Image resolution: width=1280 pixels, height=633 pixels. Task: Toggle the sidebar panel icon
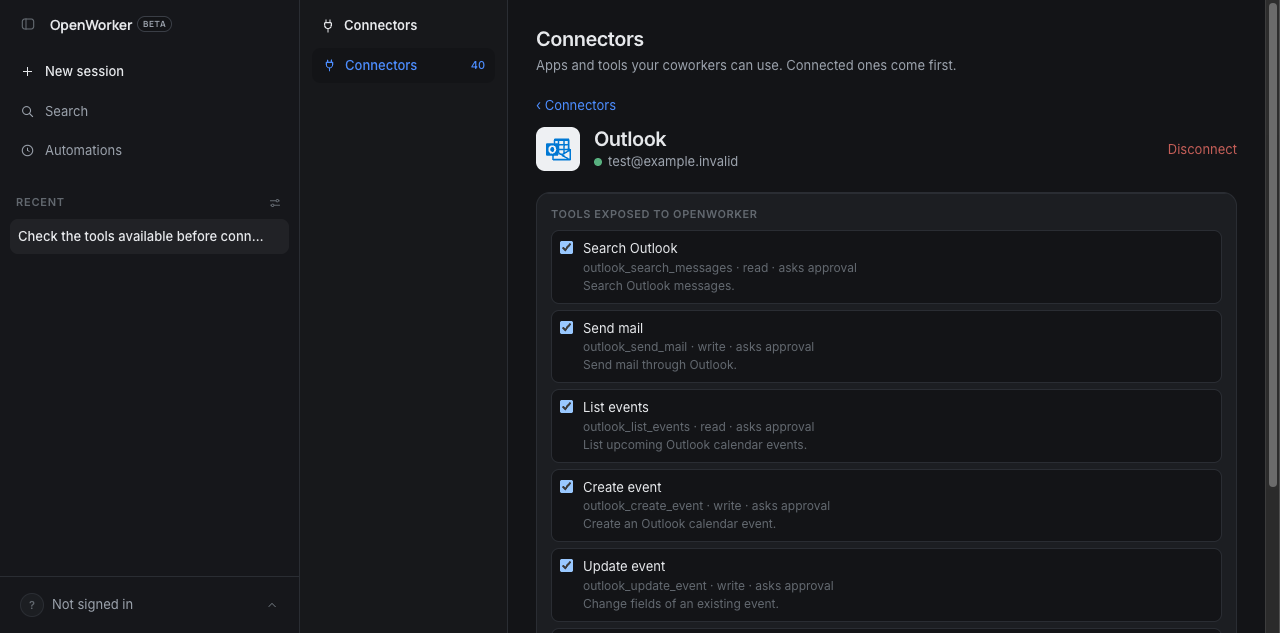pyautogui.click(x=28, y=24)
